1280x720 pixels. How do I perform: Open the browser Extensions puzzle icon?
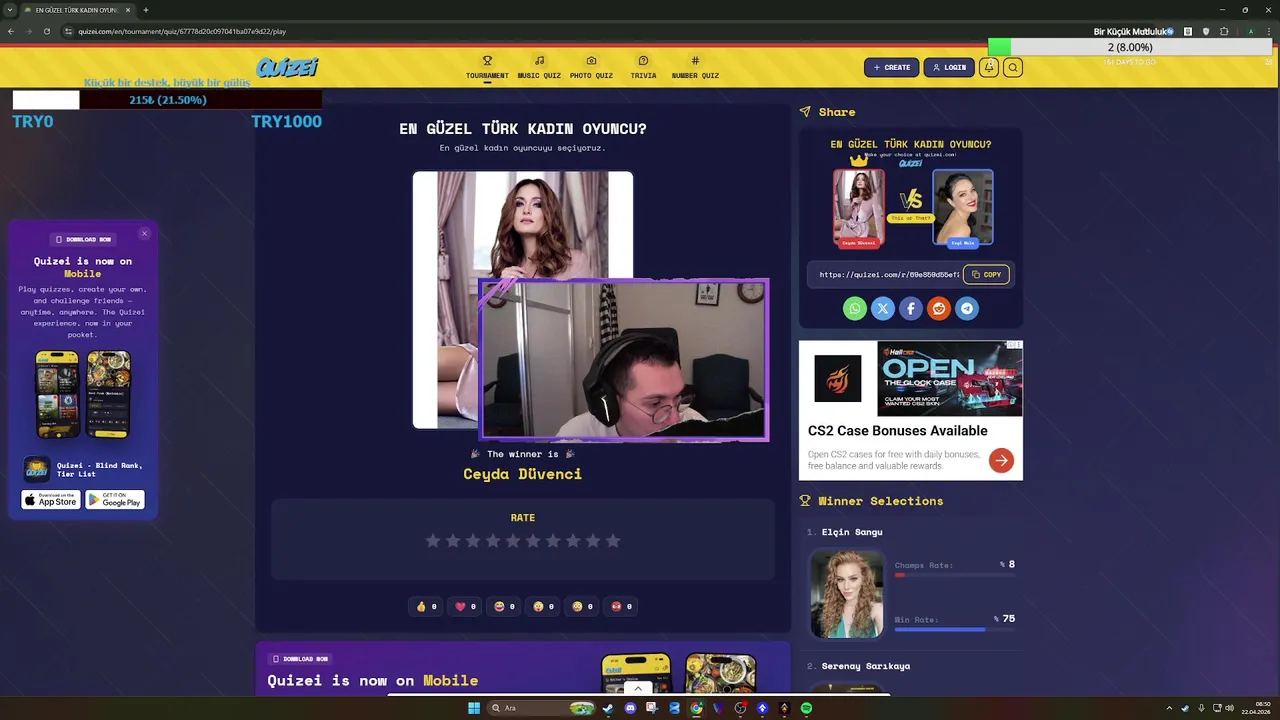(1223, 31)
